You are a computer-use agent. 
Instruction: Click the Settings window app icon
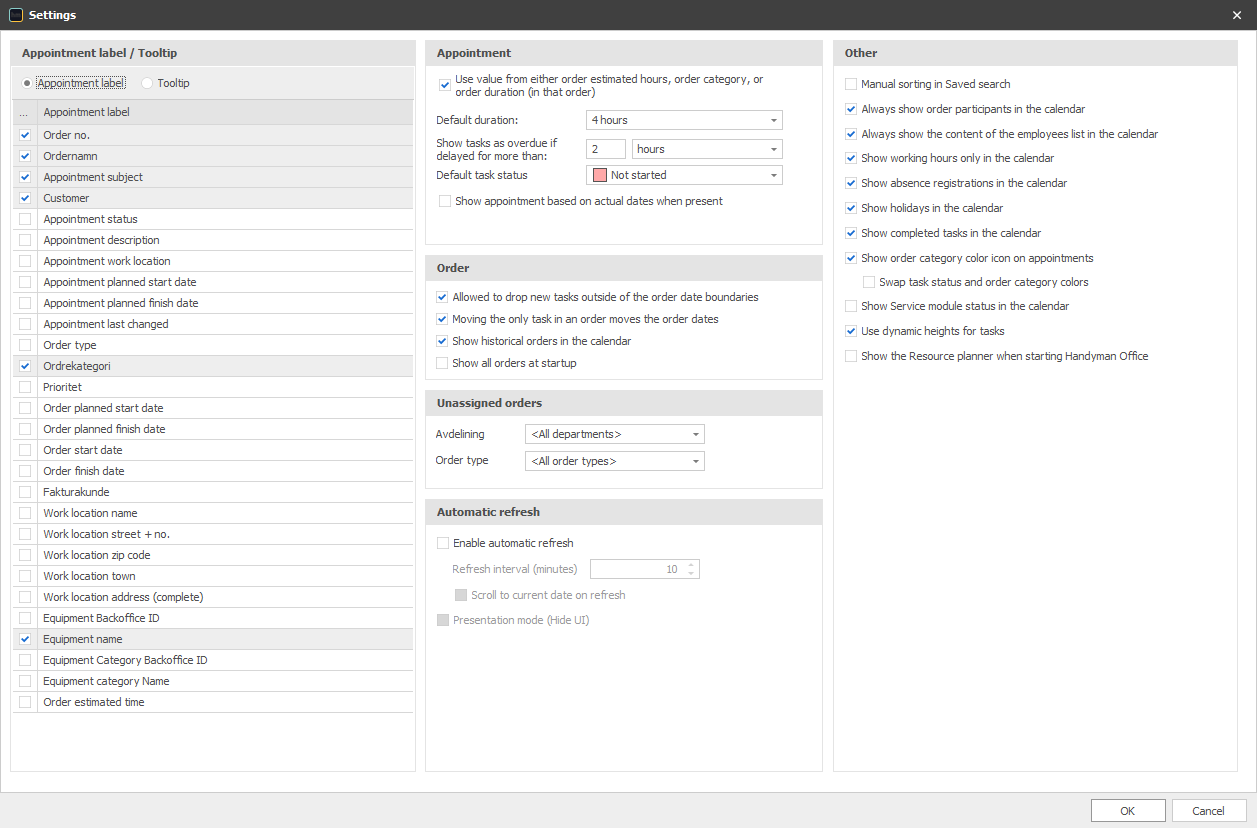click(x=15, y=15)
